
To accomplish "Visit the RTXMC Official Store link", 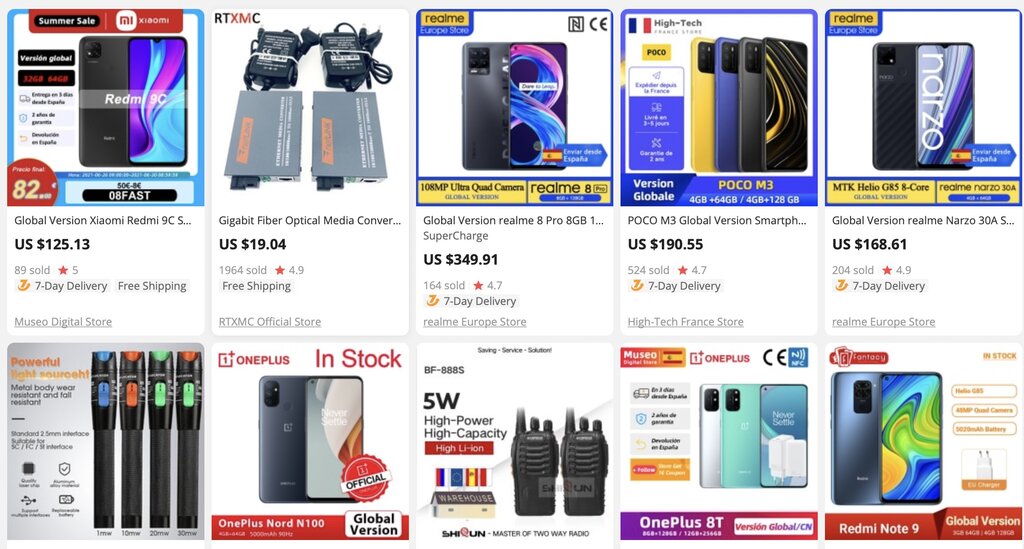I will 270,322.
